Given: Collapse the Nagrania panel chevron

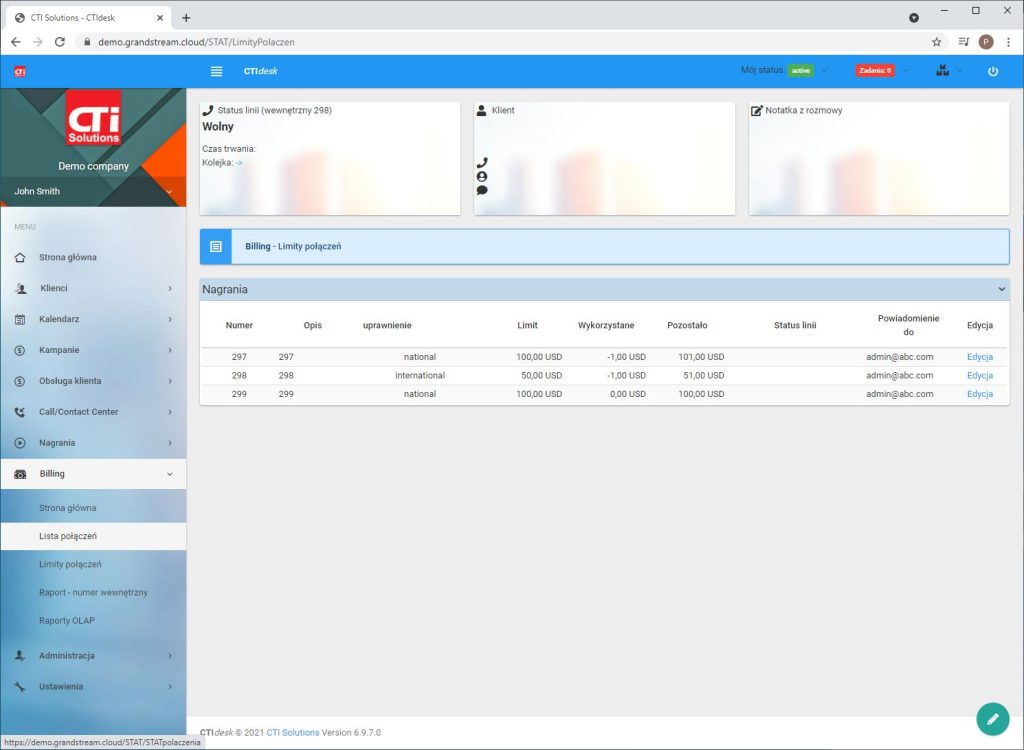Looking at the screenshot, I should click(x=1001, y=289).
